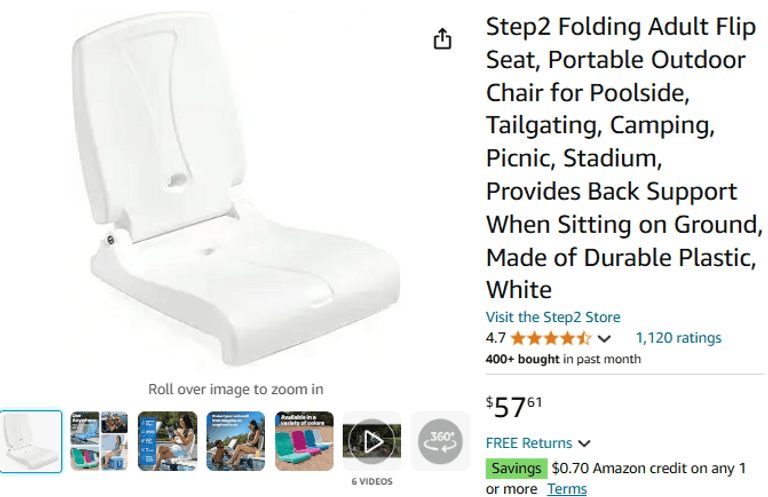Open the 1,120 ratings link
Image resolution: width=768 pixels, height=497 pixels.
pyautogui.click(x=678, y=338)
